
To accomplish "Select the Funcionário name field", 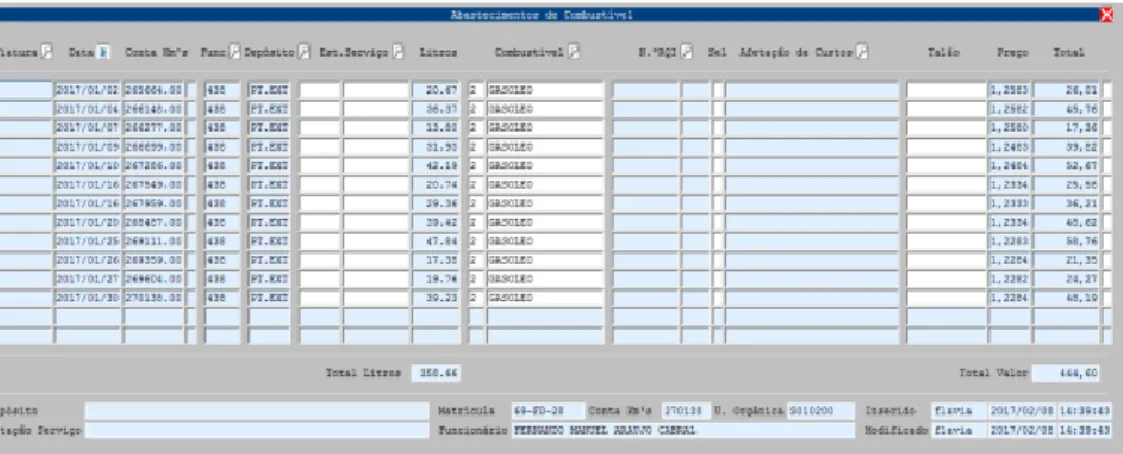I will pyautogui.click(x=683, y=431).
